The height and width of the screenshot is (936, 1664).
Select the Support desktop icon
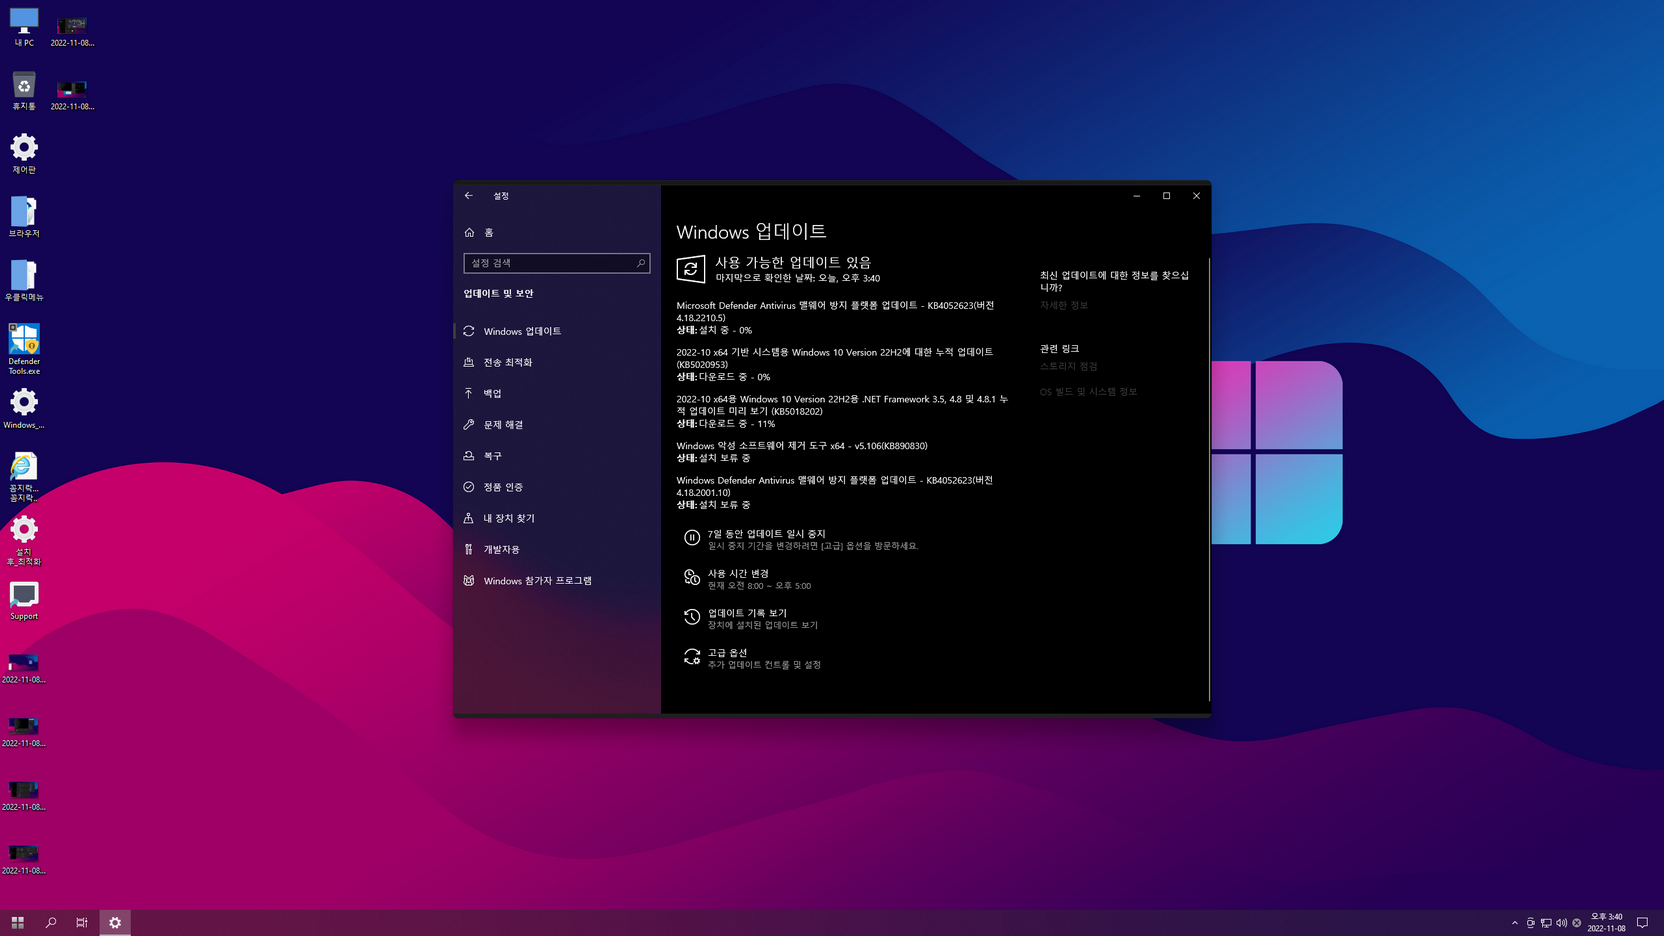[24, 601]
